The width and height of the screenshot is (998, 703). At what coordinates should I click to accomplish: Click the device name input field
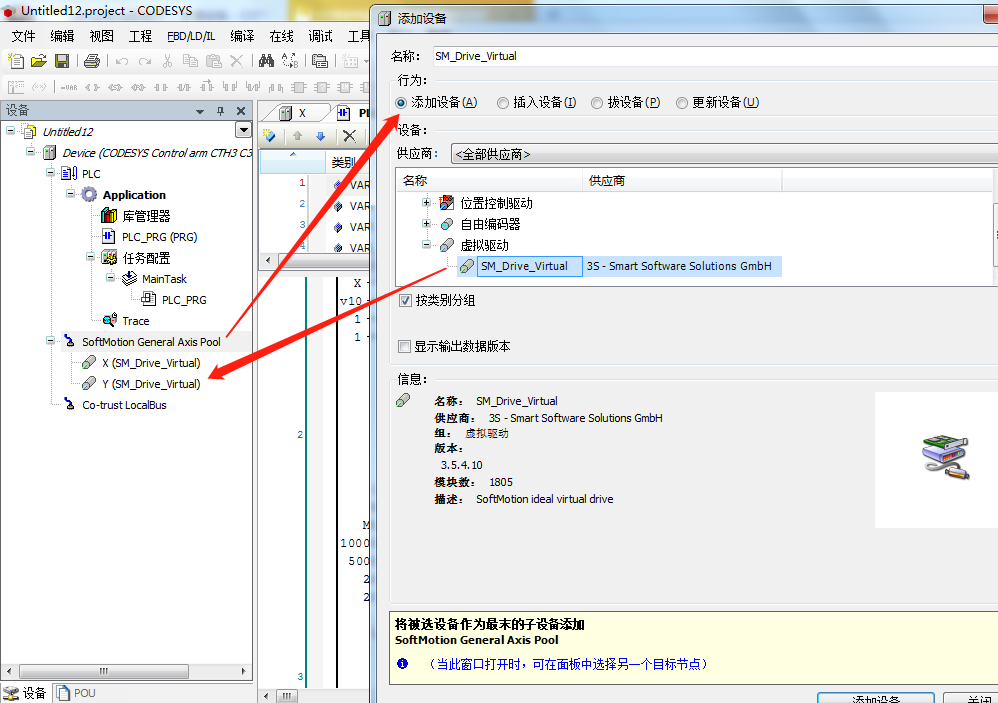pos(715,56)
